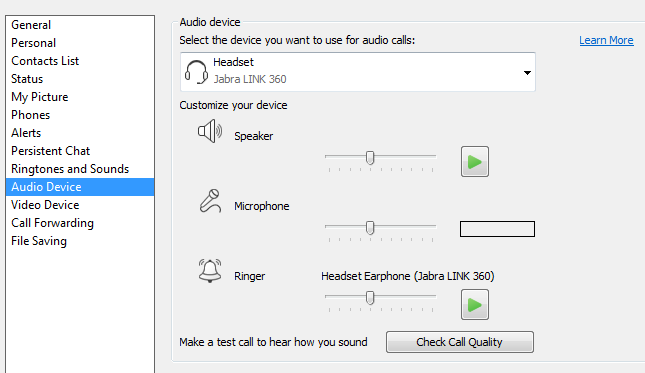Click the Ringer volume slider handle
The image size is (645, 373).
click(x=370, y=297)
